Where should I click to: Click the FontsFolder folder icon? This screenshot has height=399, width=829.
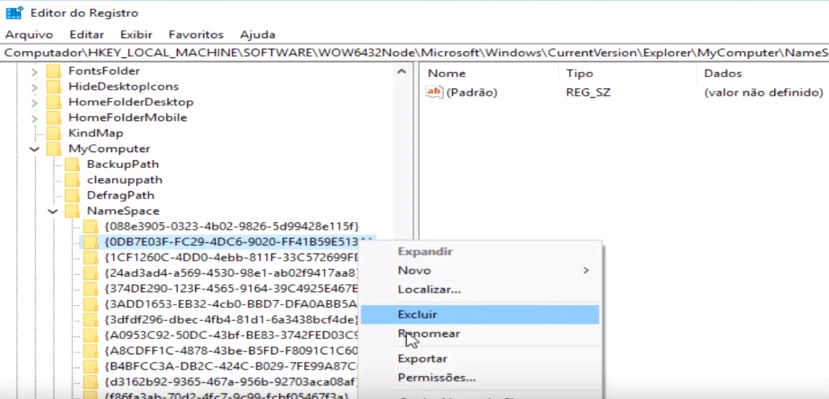click(x=53, y=71)
